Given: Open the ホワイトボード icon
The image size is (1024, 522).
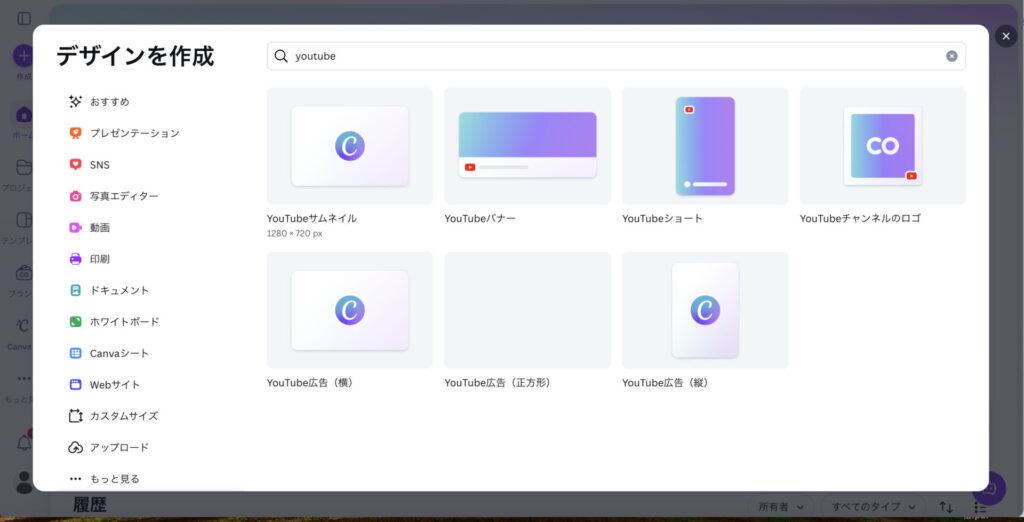Looking at the screenshot, I should click(75, 322).
